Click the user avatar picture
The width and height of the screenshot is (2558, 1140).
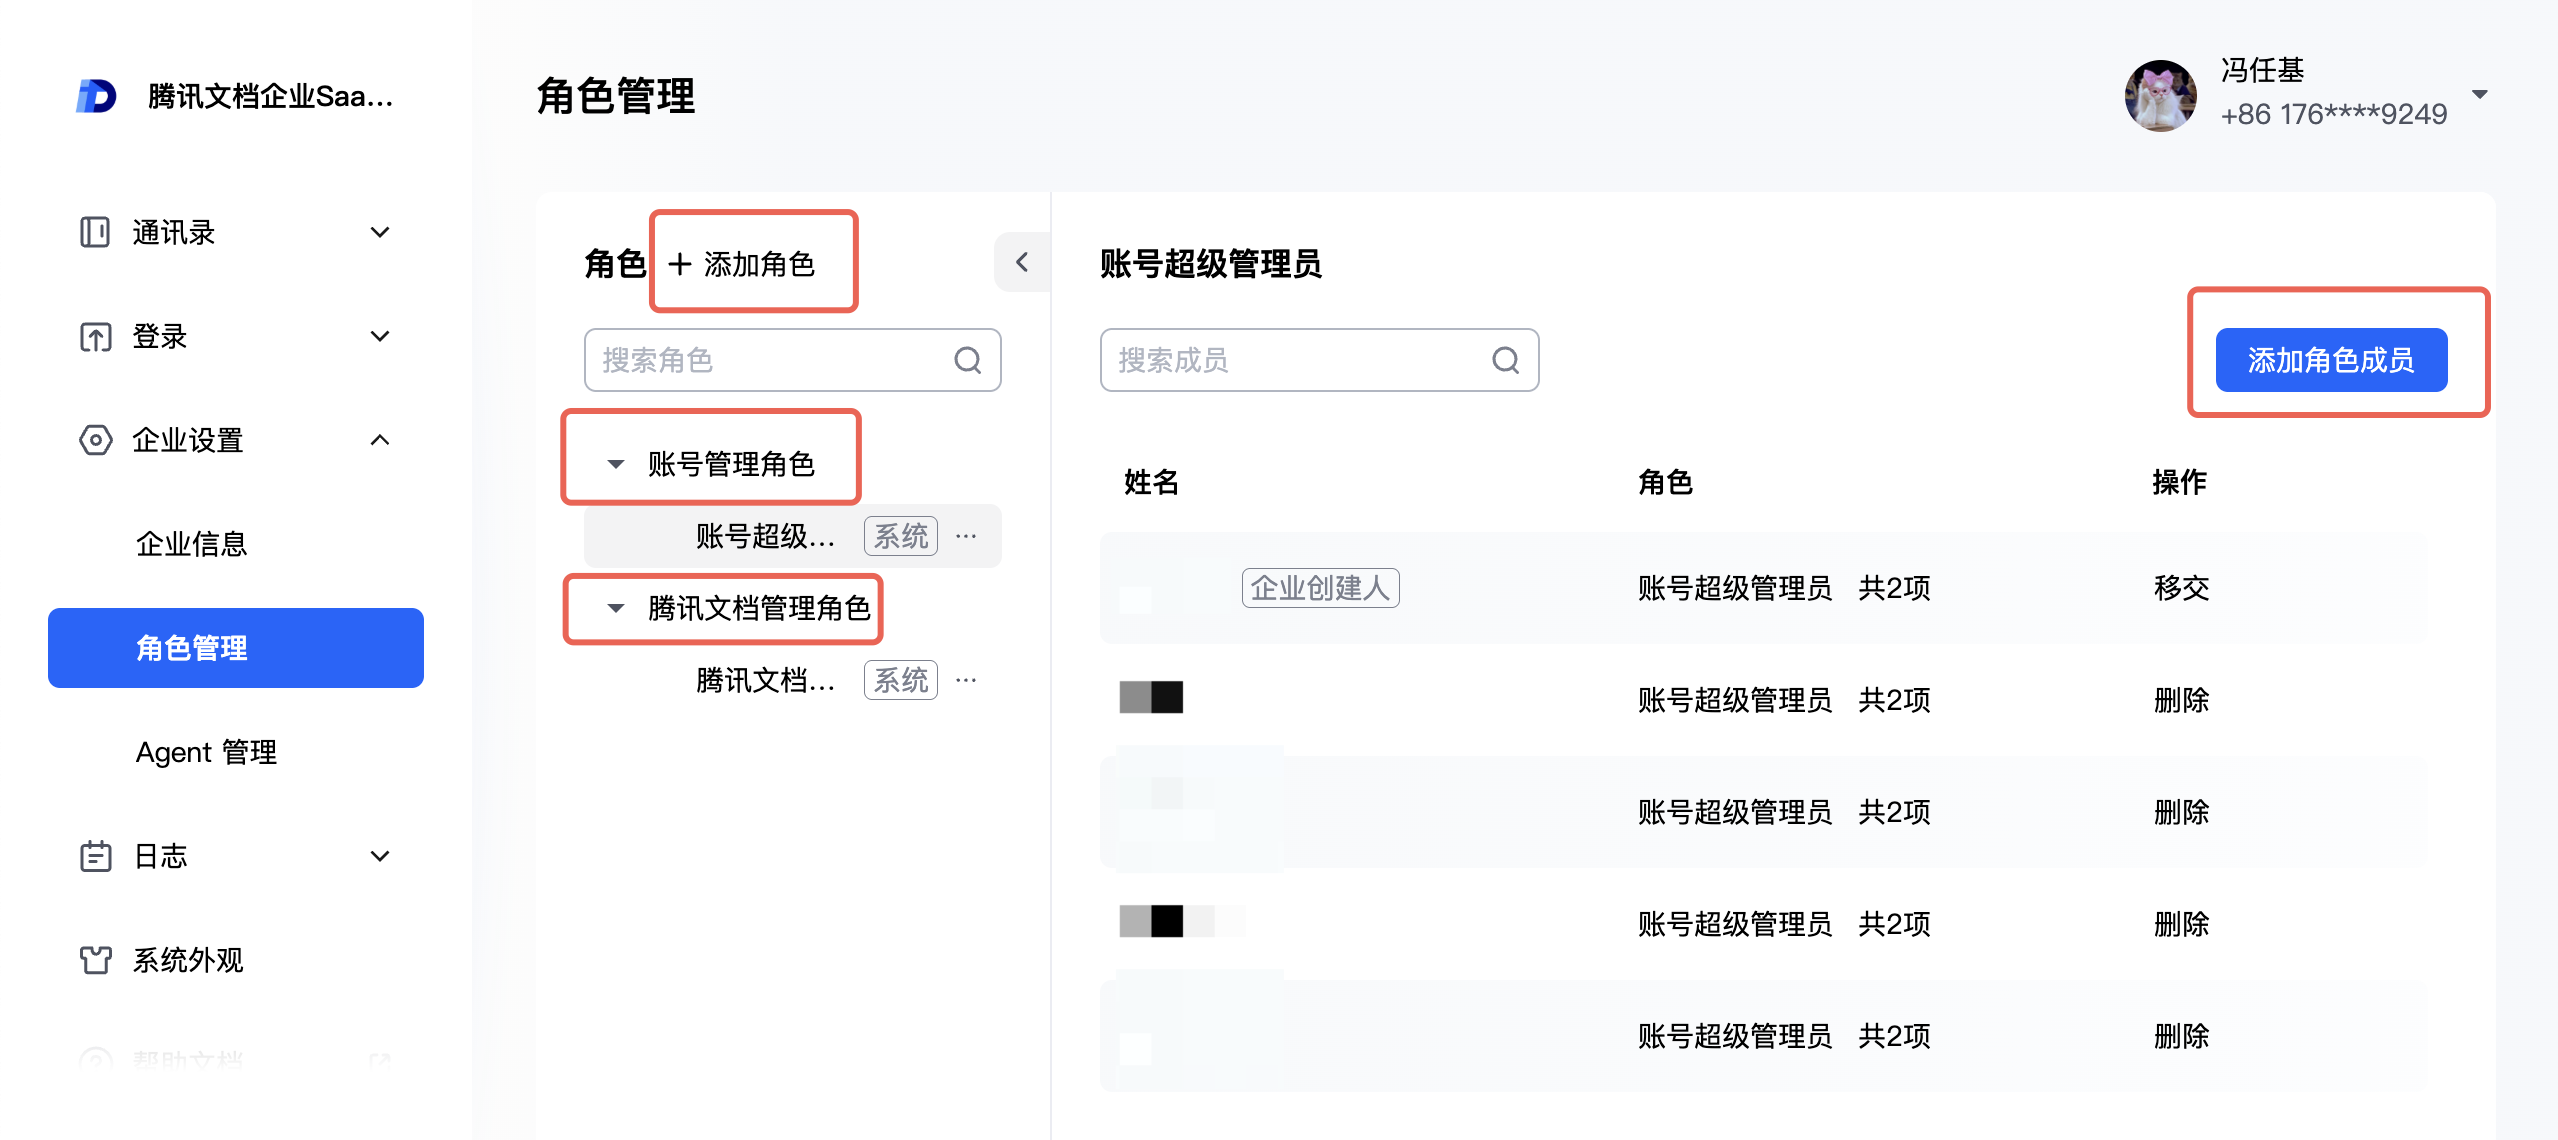click(2160, 94)
